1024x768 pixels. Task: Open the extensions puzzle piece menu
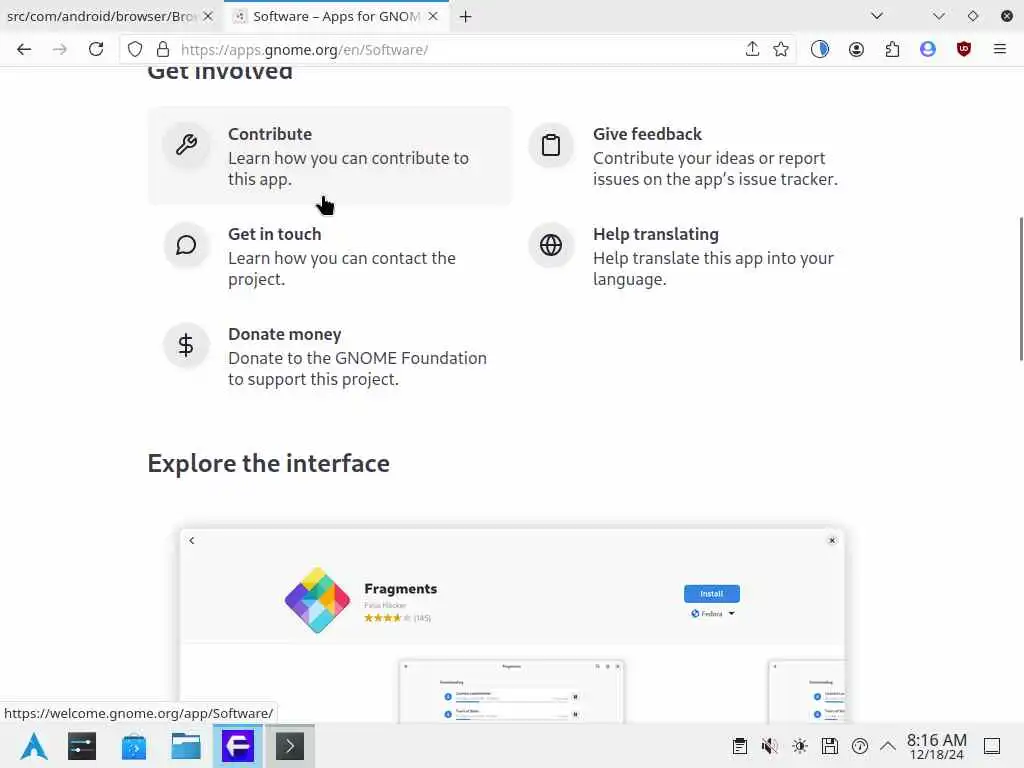click(x=892, y=49)
